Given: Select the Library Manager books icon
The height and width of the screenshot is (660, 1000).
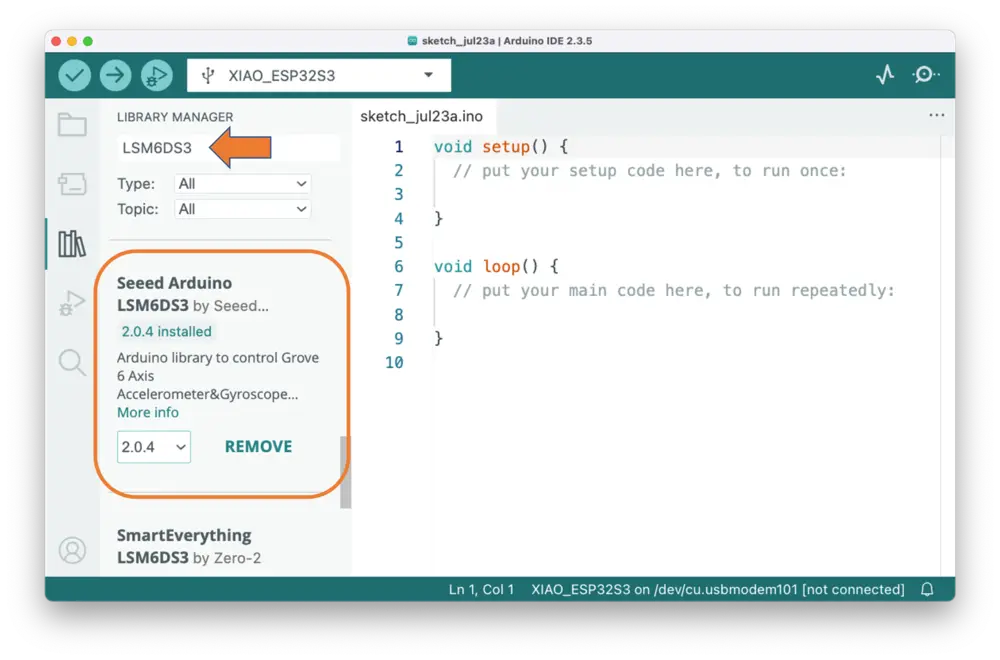Looking at the screenshot, I should (x=72, y=244).
